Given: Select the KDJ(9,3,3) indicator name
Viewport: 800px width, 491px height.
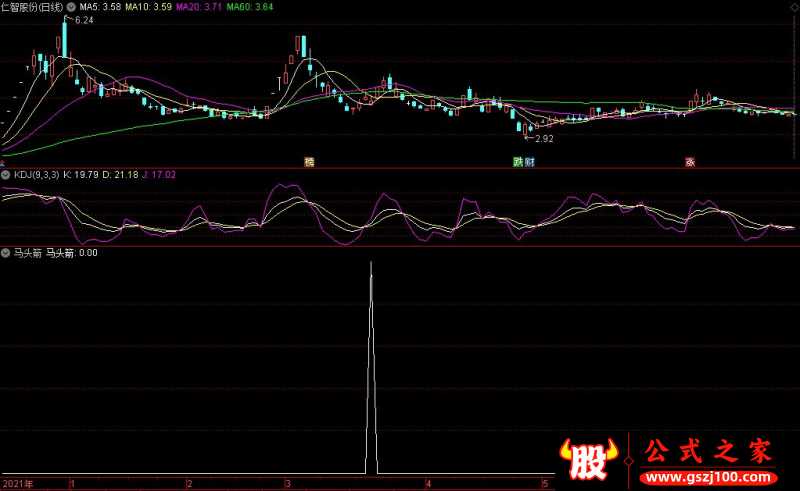Looking at the screenshot, I should [x=35, y=174].
